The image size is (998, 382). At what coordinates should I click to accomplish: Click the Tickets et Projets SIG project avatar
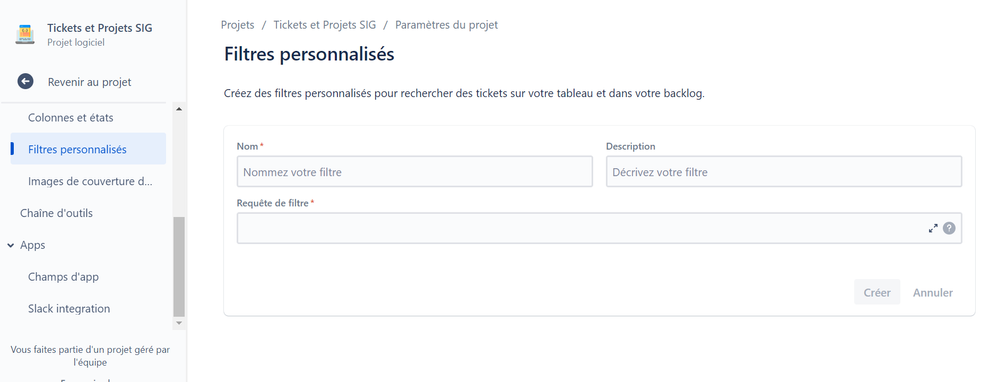pyautogui.click(x=25, y=34)
